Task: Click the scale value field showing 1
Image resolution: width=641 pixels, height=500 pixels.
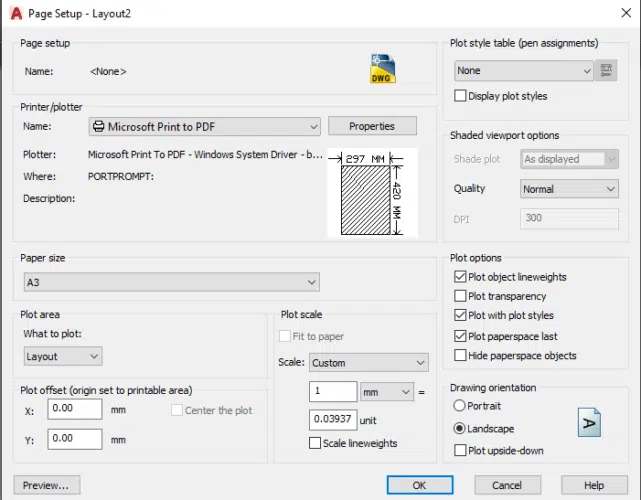Action: pyautogui.click(x=333, y=392)
